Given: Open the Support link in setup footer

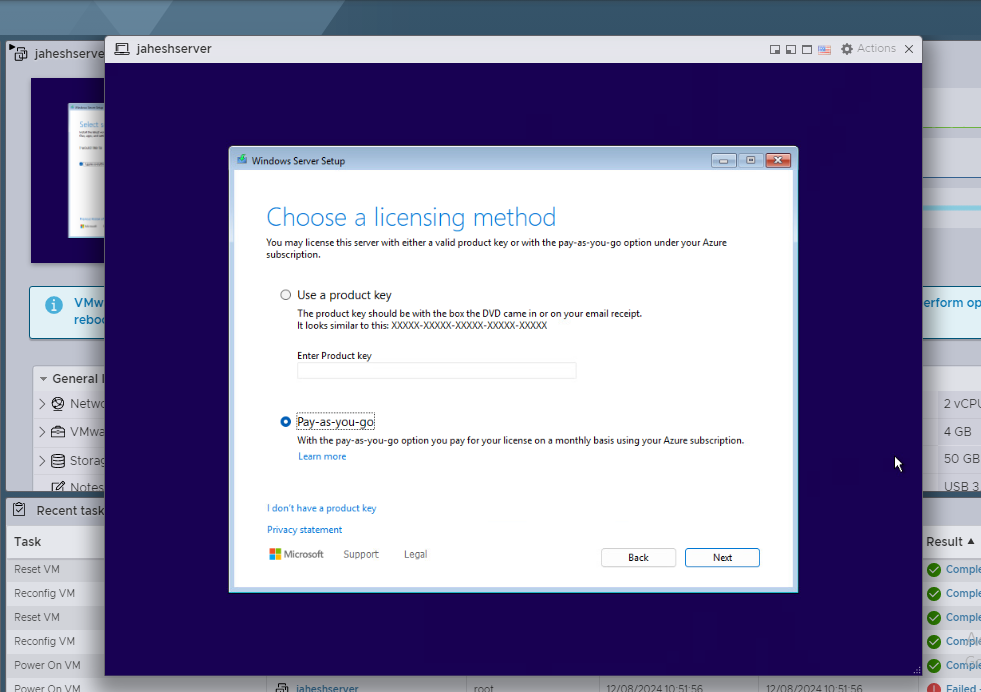Looking at the screenshot, I should pos(361,554).
